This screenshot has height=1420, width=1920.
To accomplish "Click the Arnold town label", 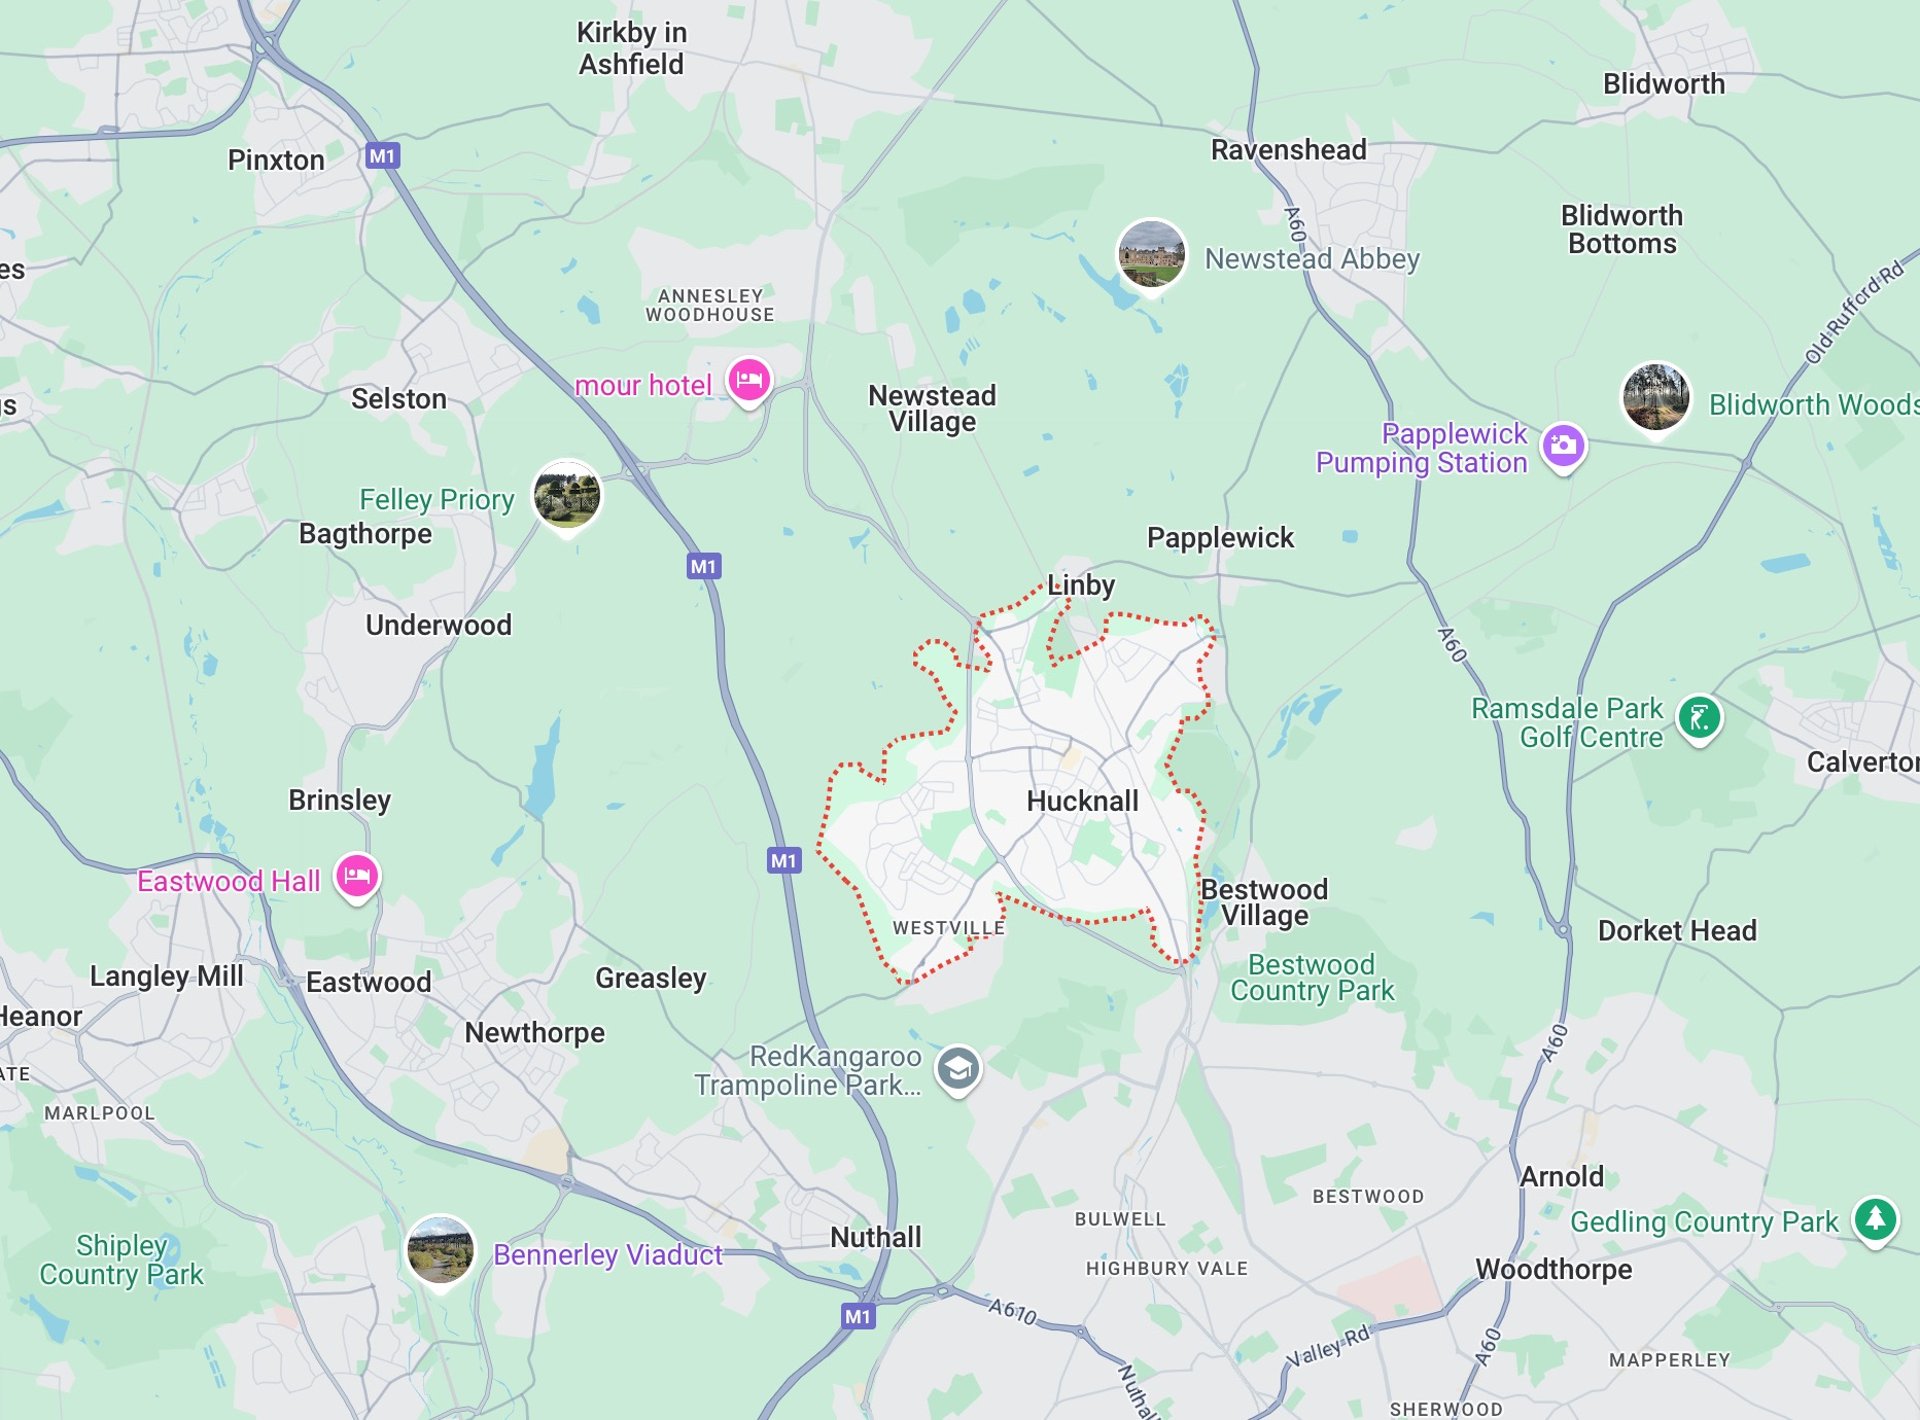I will [x=1562, y=1177].
